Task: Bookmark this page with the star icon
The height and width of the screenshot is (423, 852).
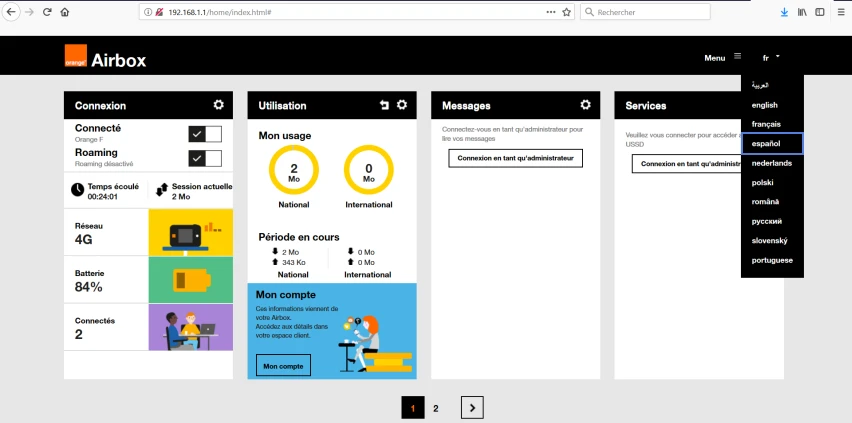Action: coord(566,12)
